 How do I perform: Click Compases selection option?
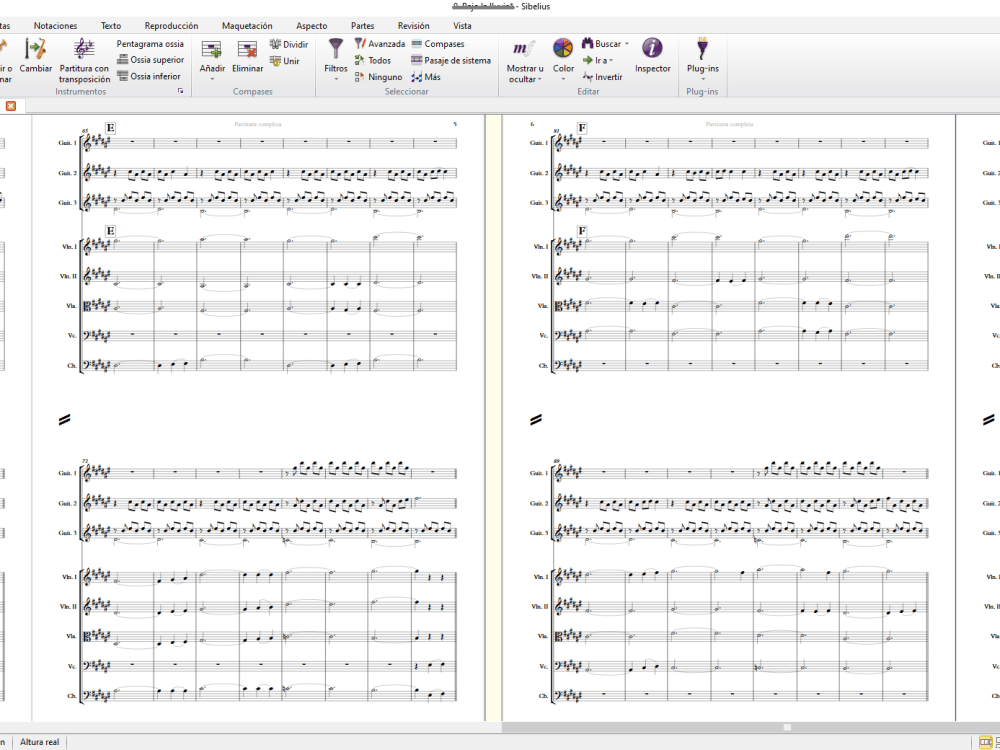[x=438, y=44]
